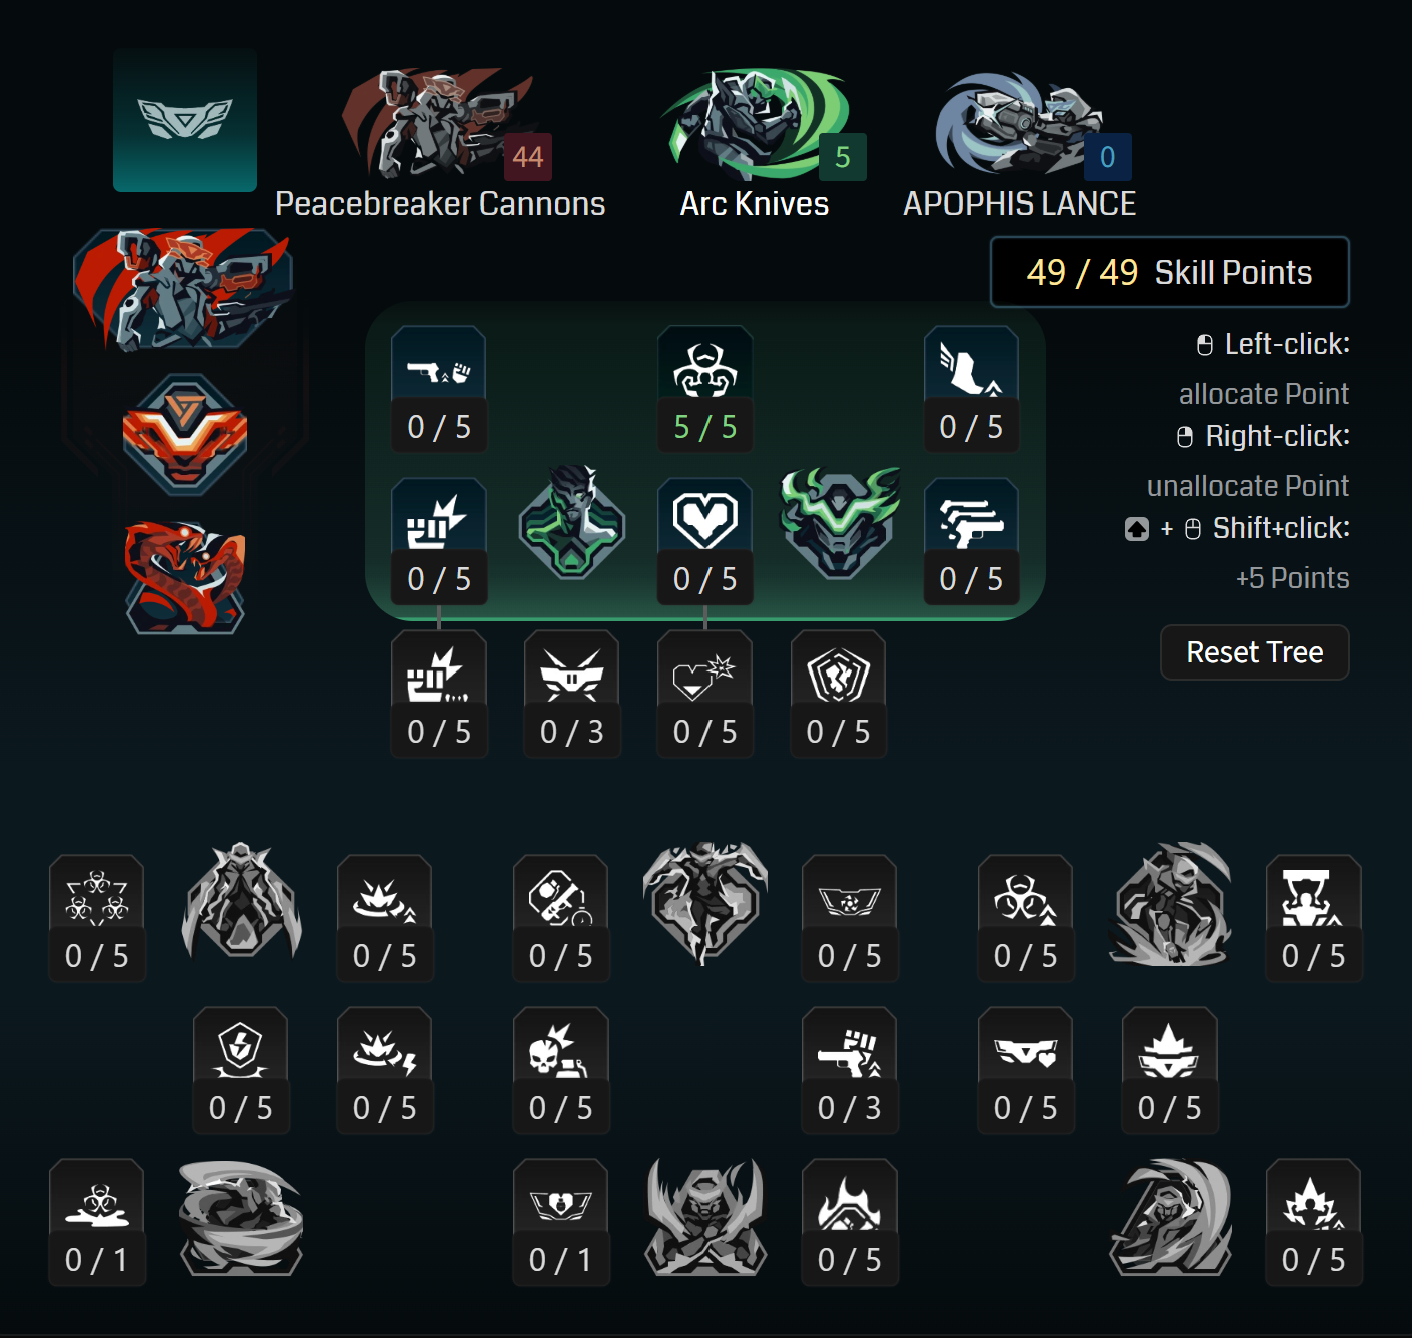Choose the red cobra snake tree icon
Viewport: 1412px width, 1338px height.
(185, 577)
